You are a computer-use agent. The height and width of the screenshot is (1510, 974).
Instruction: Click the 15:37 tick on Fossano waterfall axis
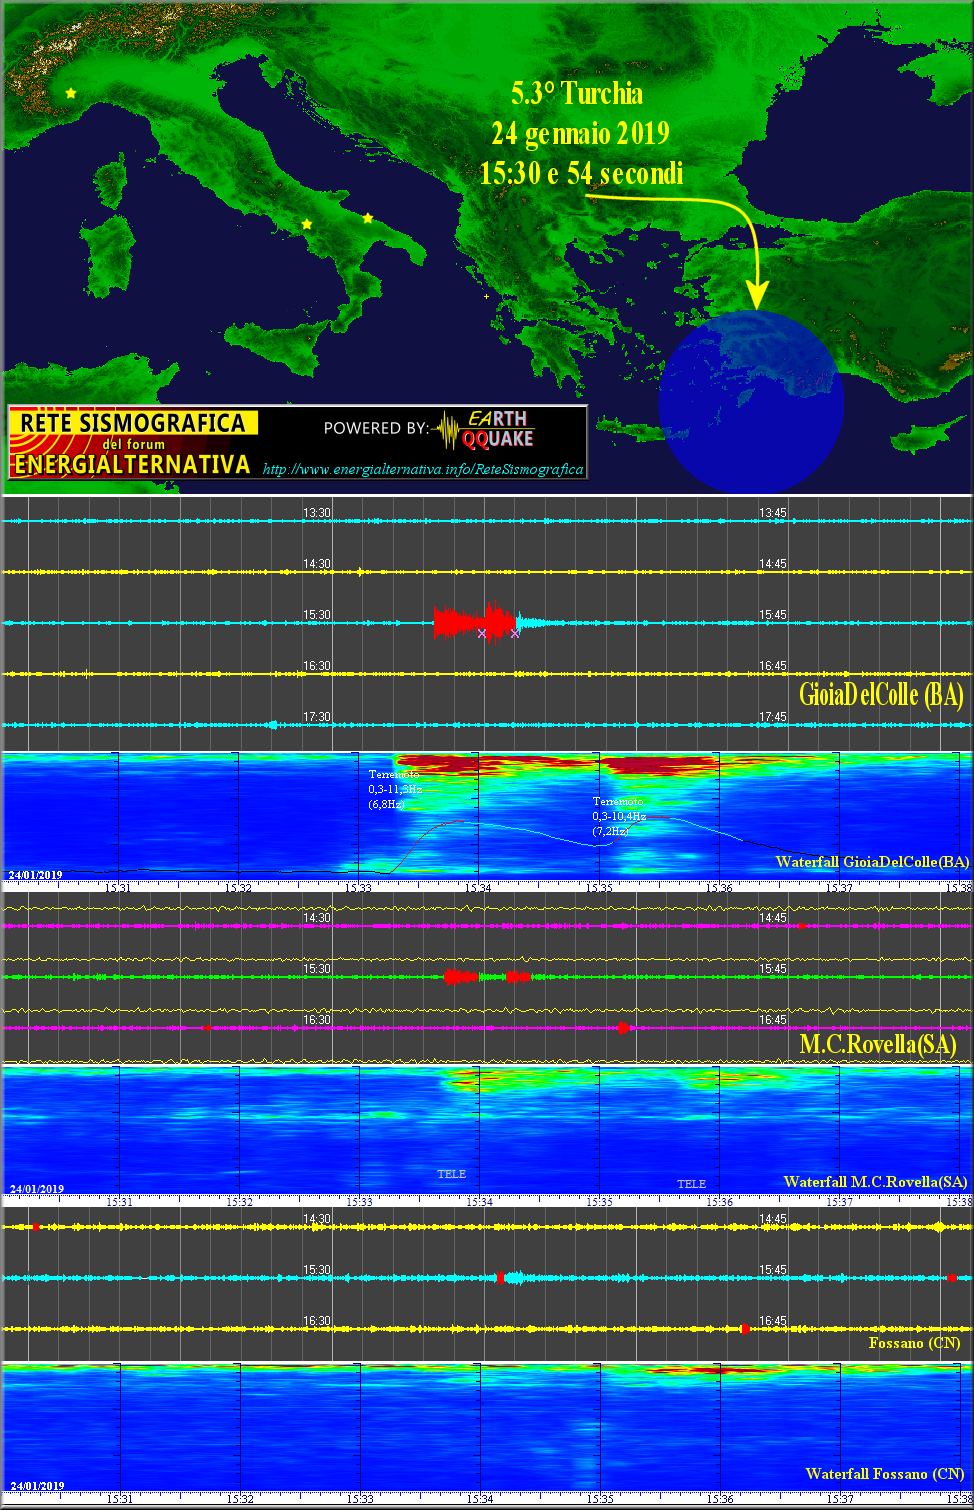point(840,1499)
